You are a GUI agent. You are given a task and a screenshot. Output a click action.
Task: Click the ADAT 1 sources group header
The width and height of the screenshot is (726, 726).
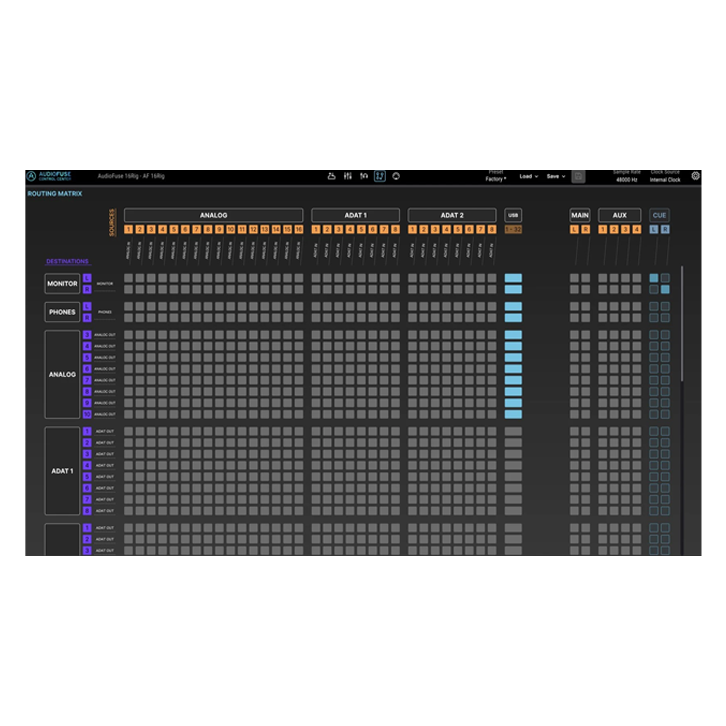click(356, 215)
